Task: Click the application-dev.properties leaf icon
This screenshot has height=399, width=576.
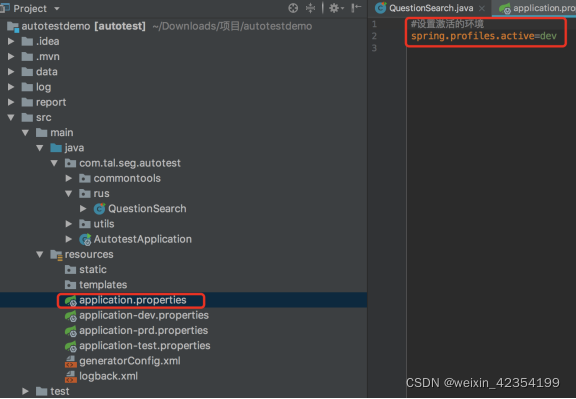Action: pos(71,316)
